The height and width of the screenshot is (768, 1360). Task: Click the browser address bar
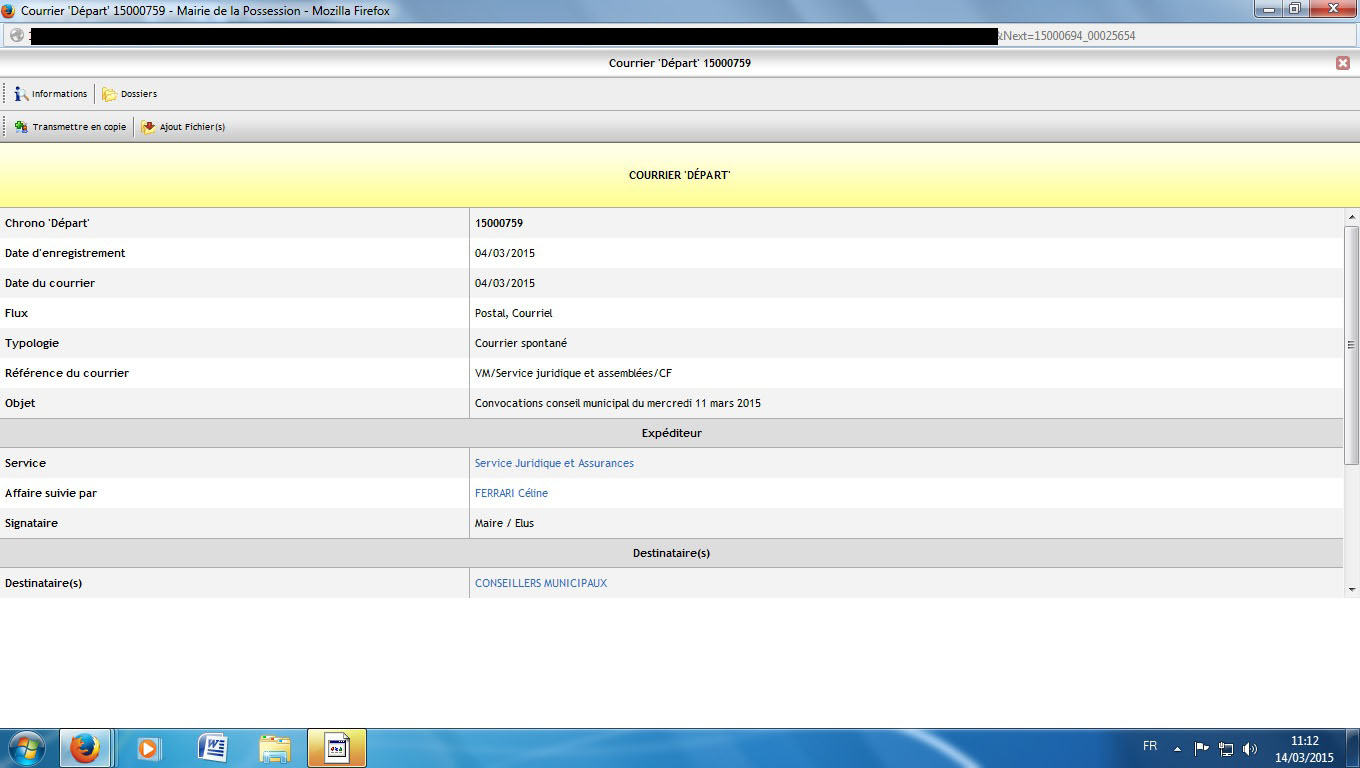click(680, 36)
